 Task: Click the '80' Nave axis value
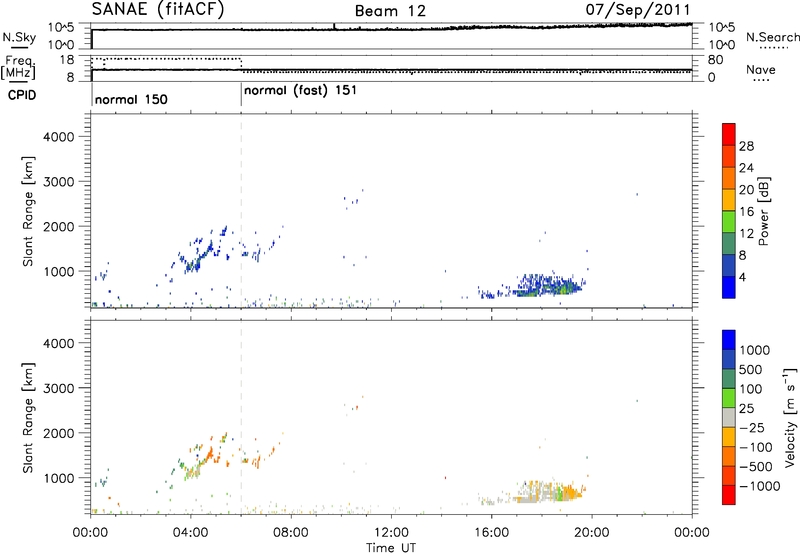point(715,60)
